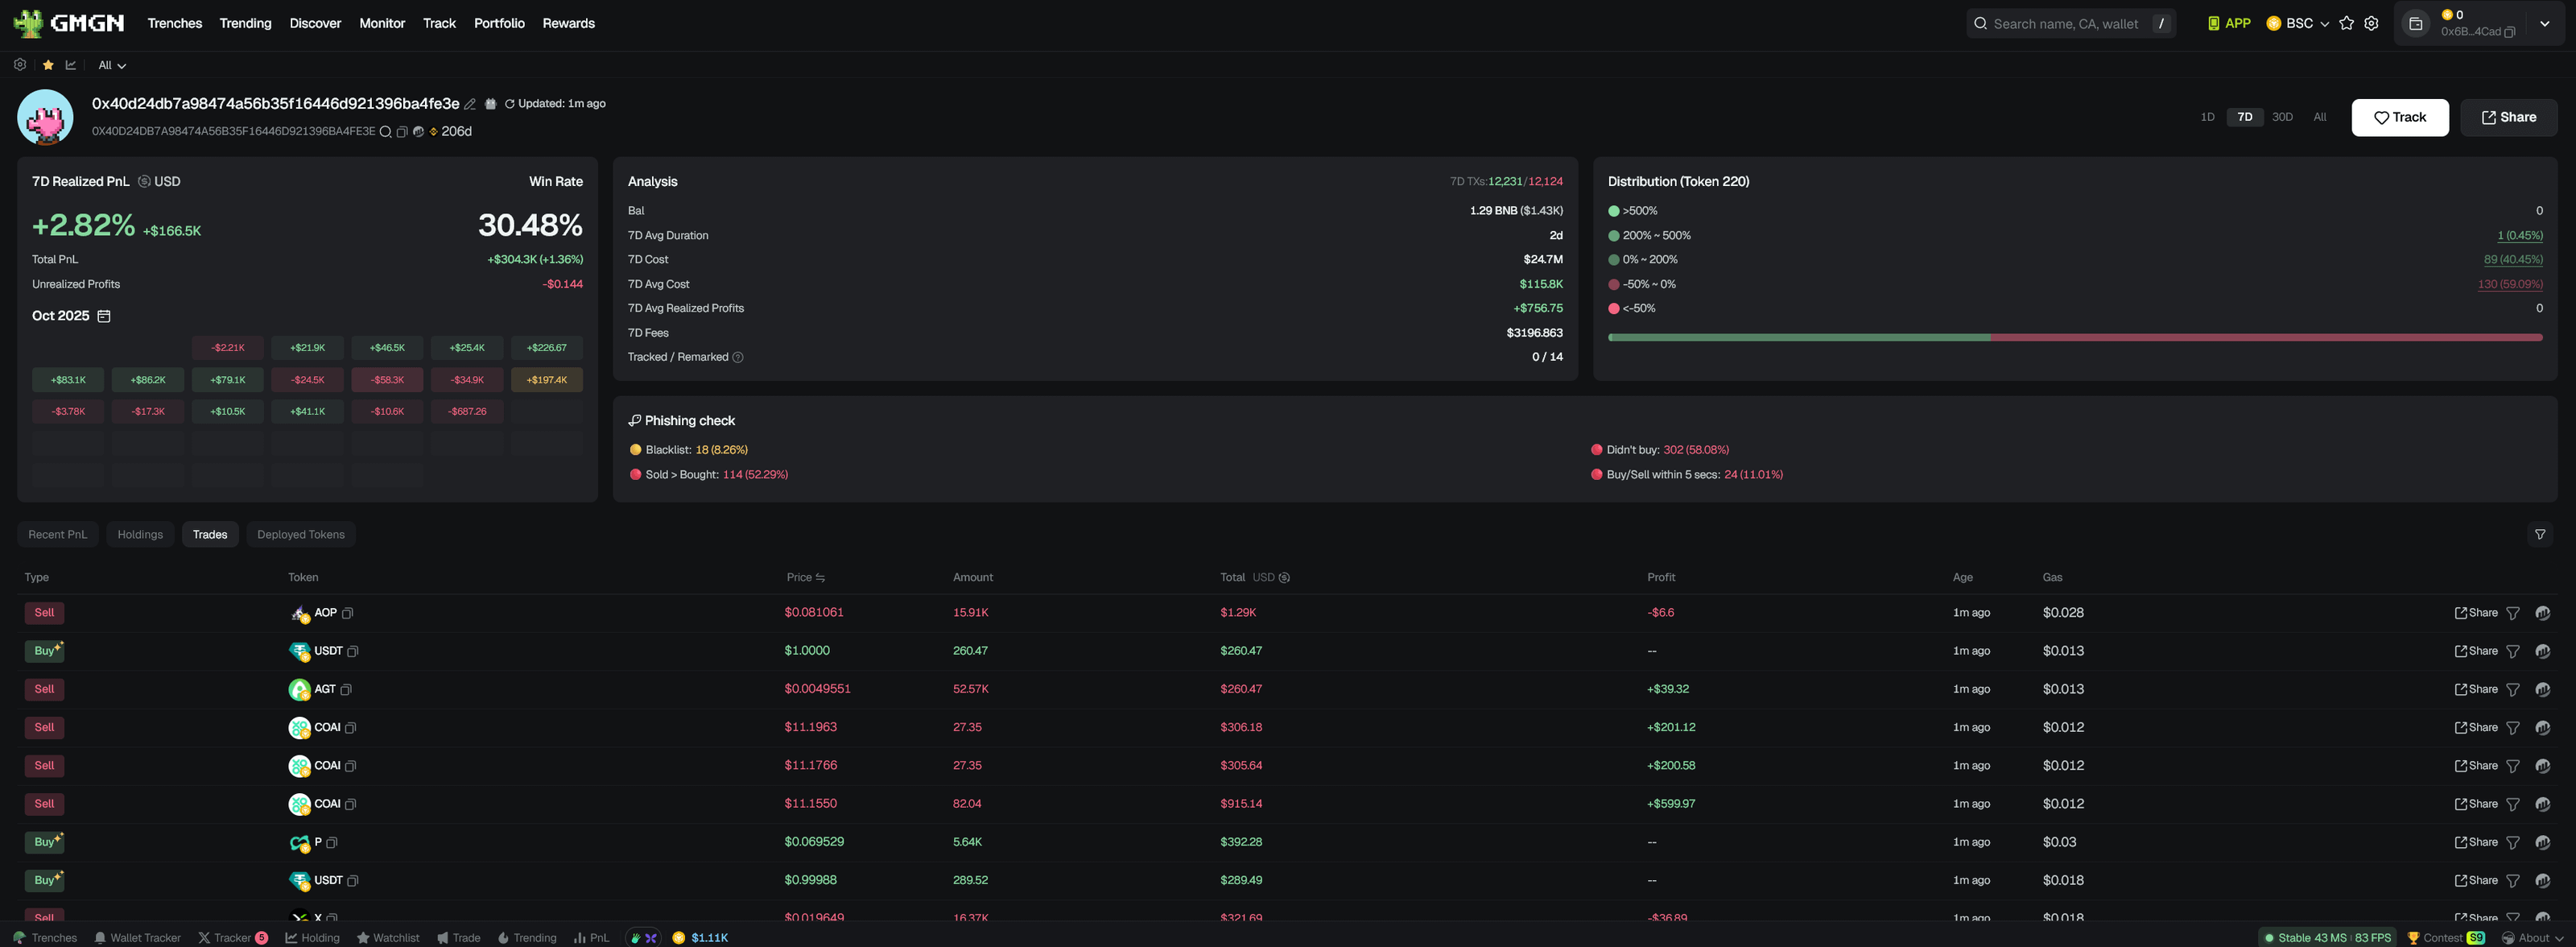Copy the wallet address below the title
Image resolution: width=2576 pixels, height=947 pixels.
tap(402, 132)
